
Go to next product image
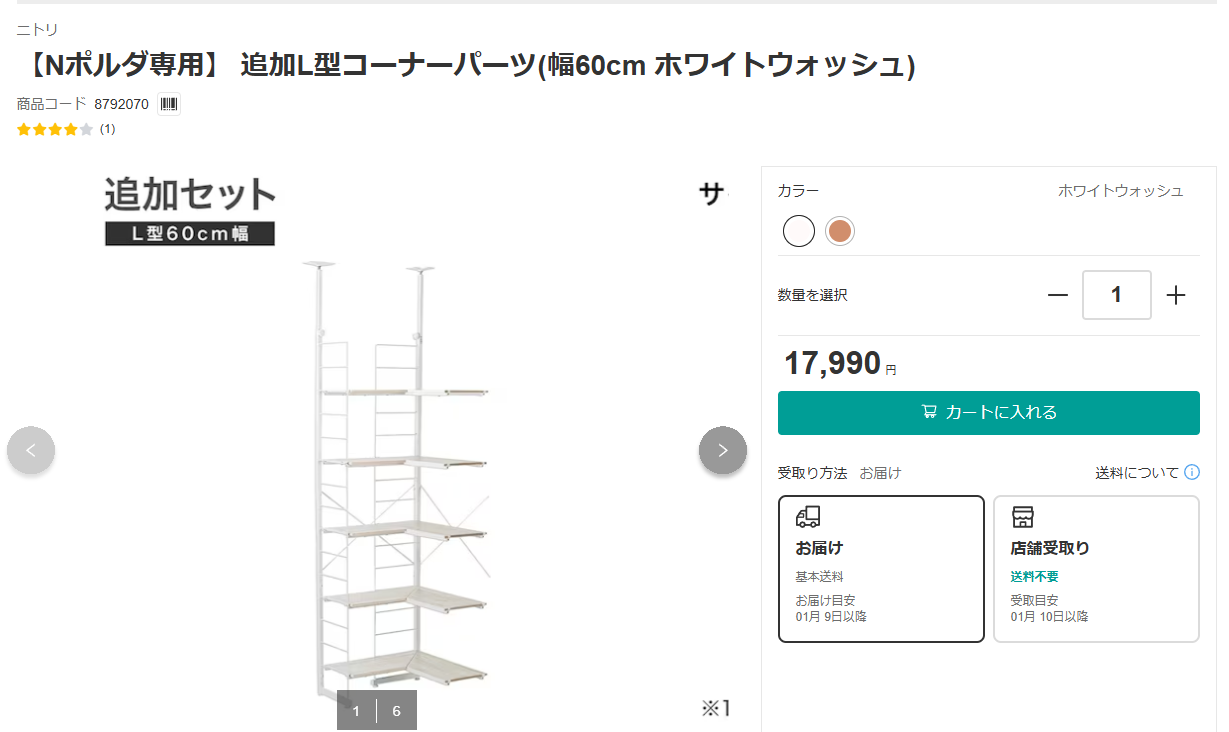click(722, 450)
